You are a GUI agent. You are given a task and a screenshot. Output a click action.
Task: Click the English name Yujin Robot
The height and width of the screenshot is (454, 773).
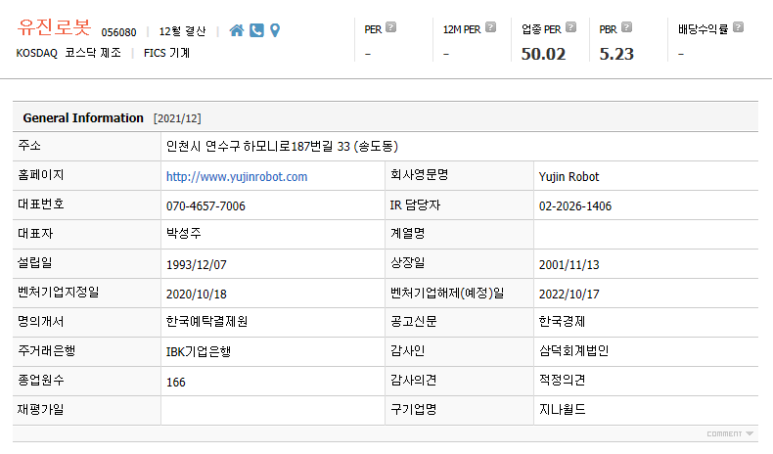coord(569,176)
